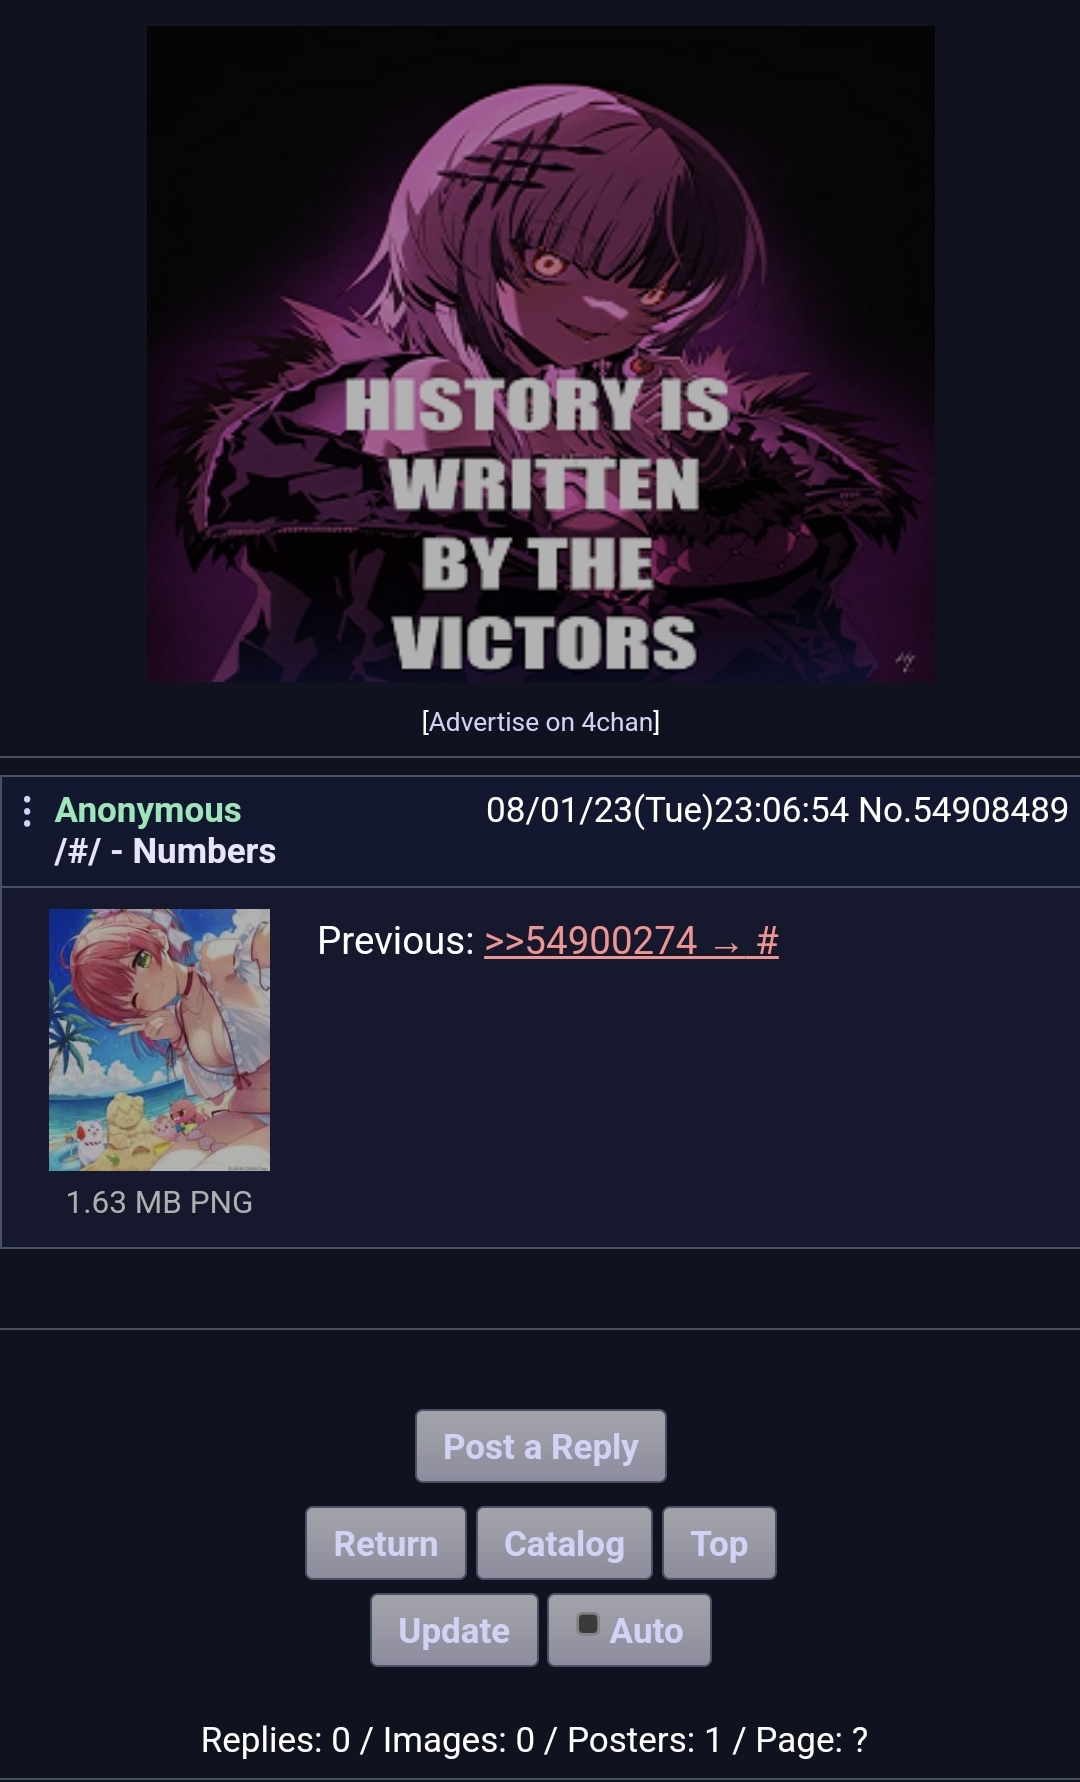
Task: Expand the beach anime thumbnail image
Action: pyautogui.click(x=160, y=1040)
